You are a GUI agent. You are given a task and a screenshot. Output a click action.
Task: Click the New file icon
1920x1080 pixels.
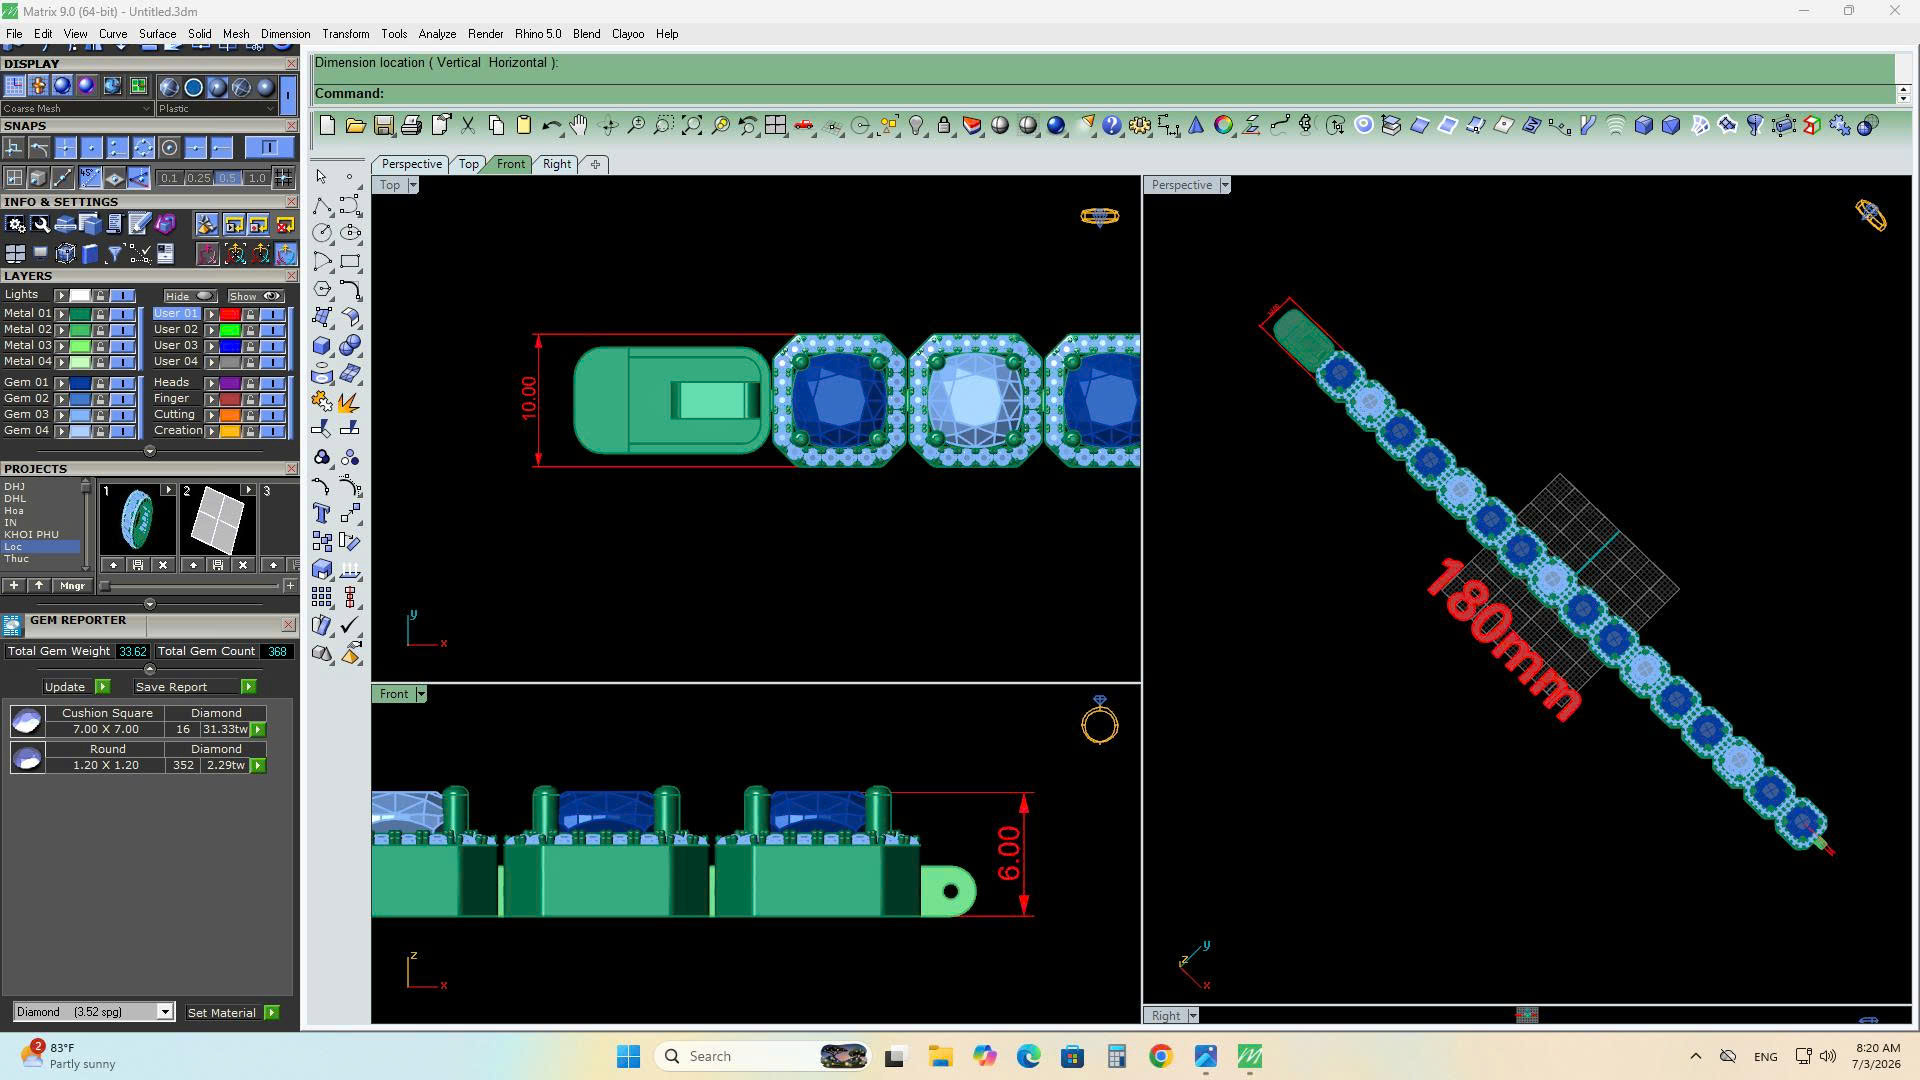pyautogui.click(x=327, y=125)
